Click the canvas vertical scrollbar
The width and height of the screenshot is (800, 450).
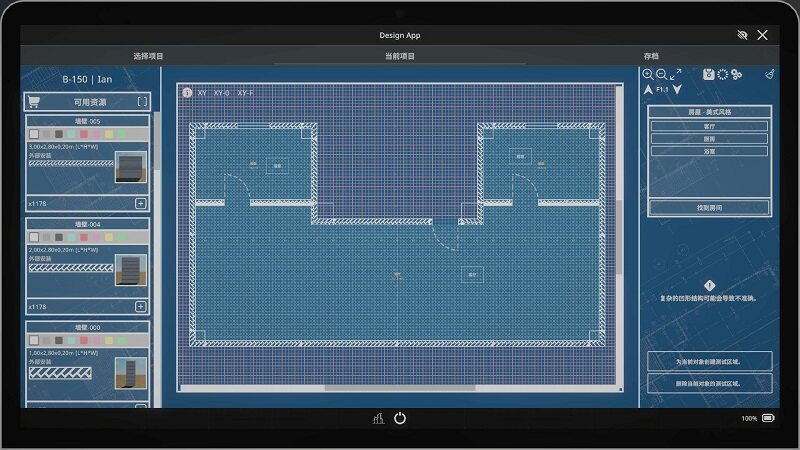tap(619, 237)
